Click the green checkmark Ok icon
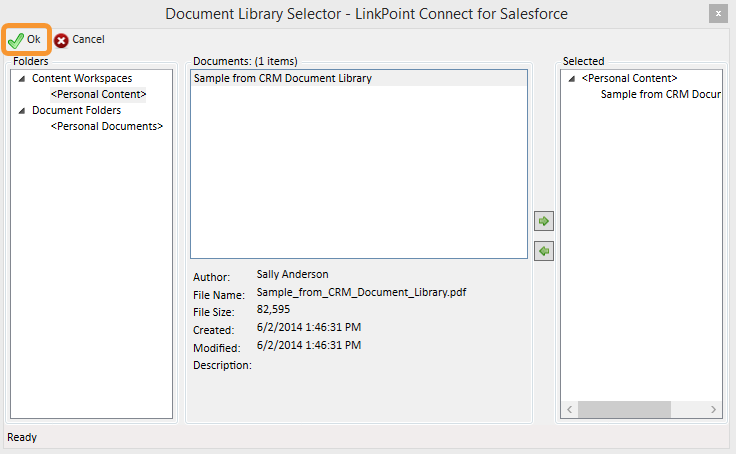The image size is (736, 454). click(16, 40)
